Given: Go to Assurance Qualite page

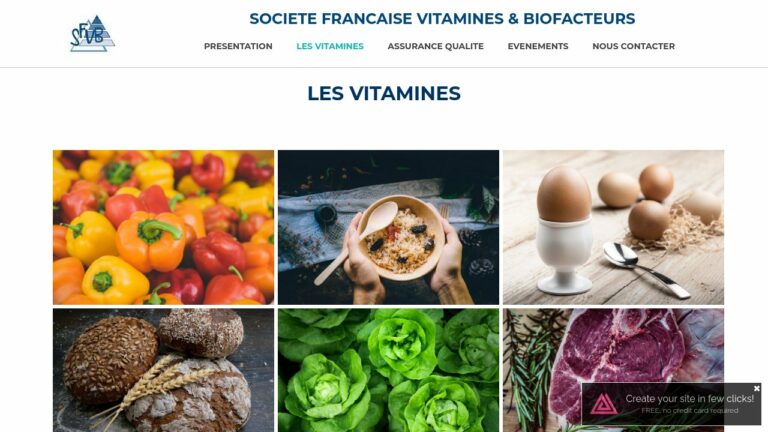Looking at the screenshot, I should 435,46.
